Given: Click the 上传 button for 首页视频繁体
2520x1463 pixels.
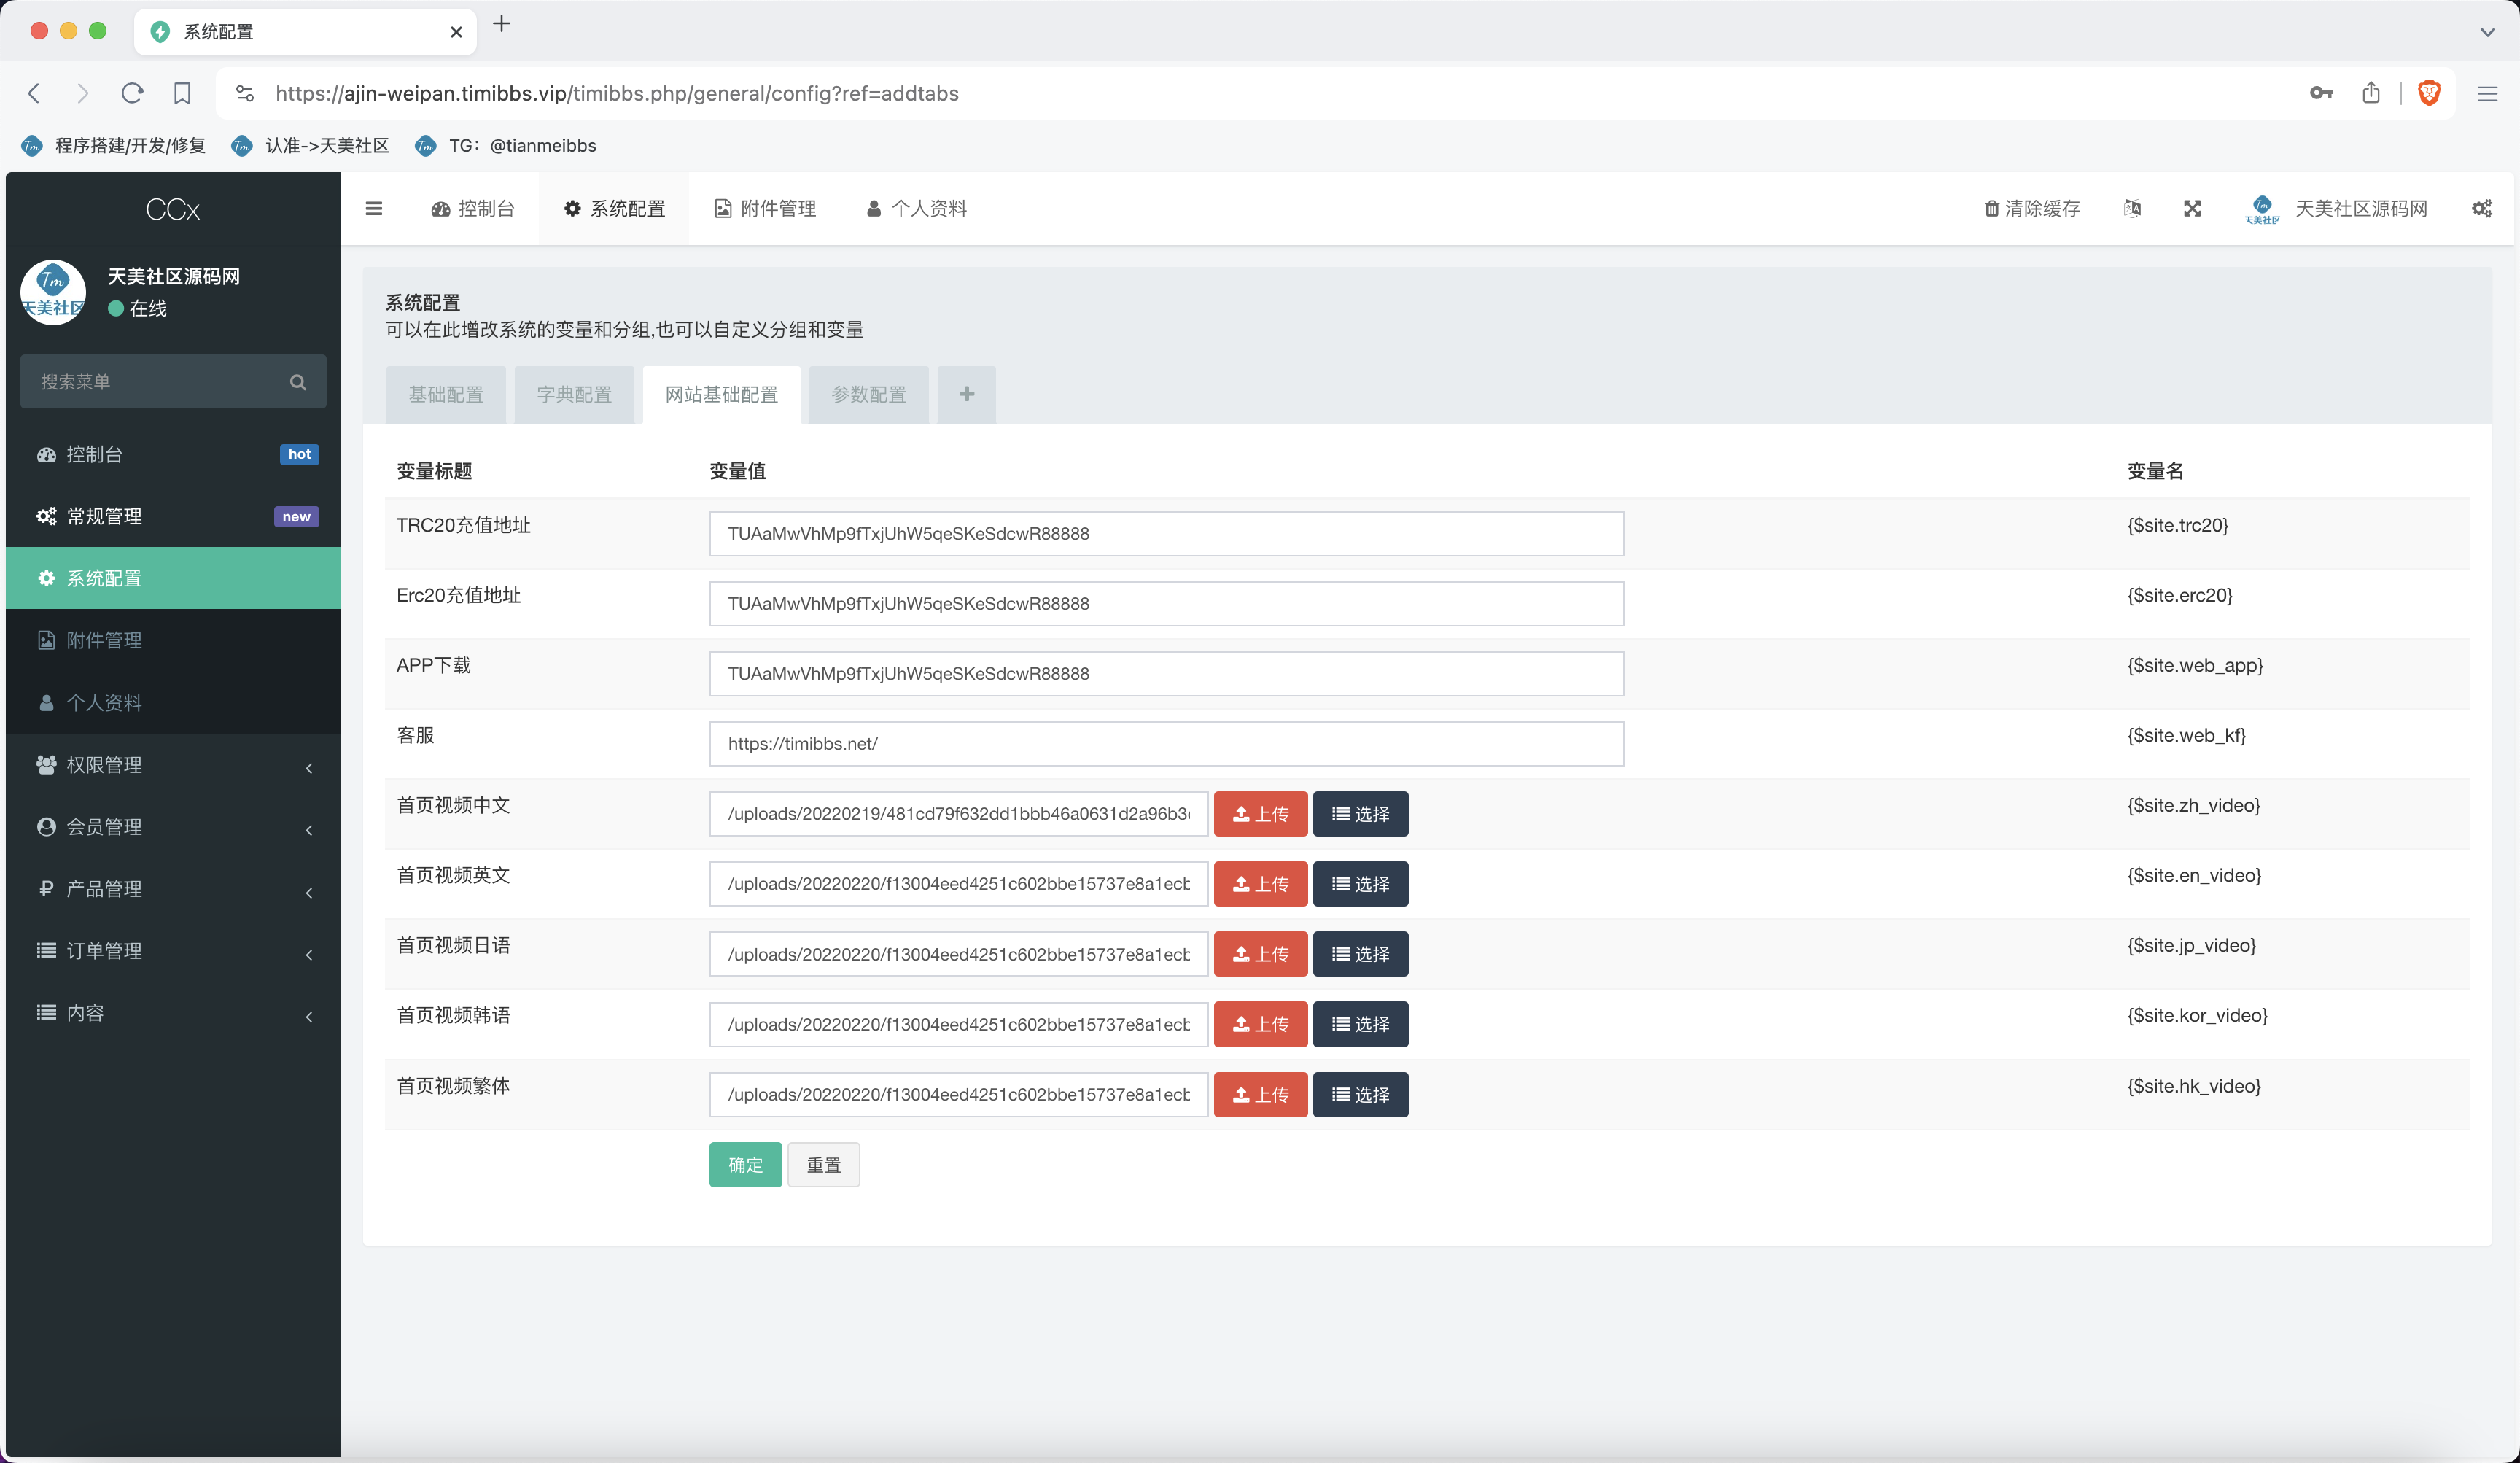Looking at the screenshot, I should pyautogui.click(x=1260, y=1095).
